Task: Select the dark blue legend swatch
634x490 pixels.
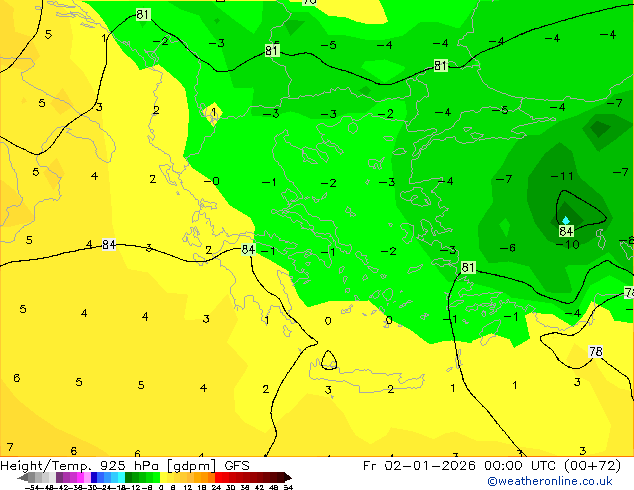Action: (x=94, y=477)
